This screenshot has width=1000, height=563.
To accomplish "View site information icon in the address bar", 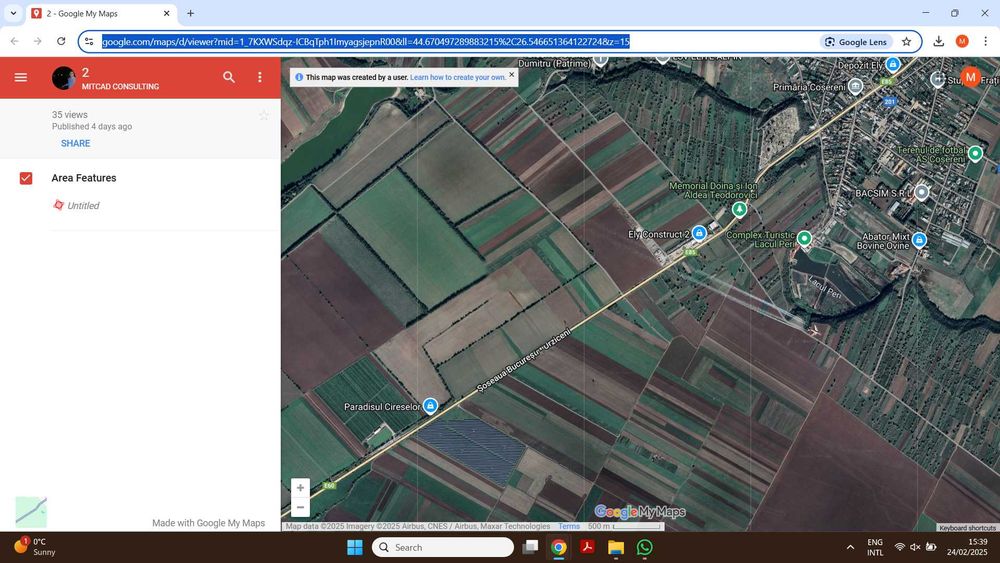I will [x=89, y=41].
